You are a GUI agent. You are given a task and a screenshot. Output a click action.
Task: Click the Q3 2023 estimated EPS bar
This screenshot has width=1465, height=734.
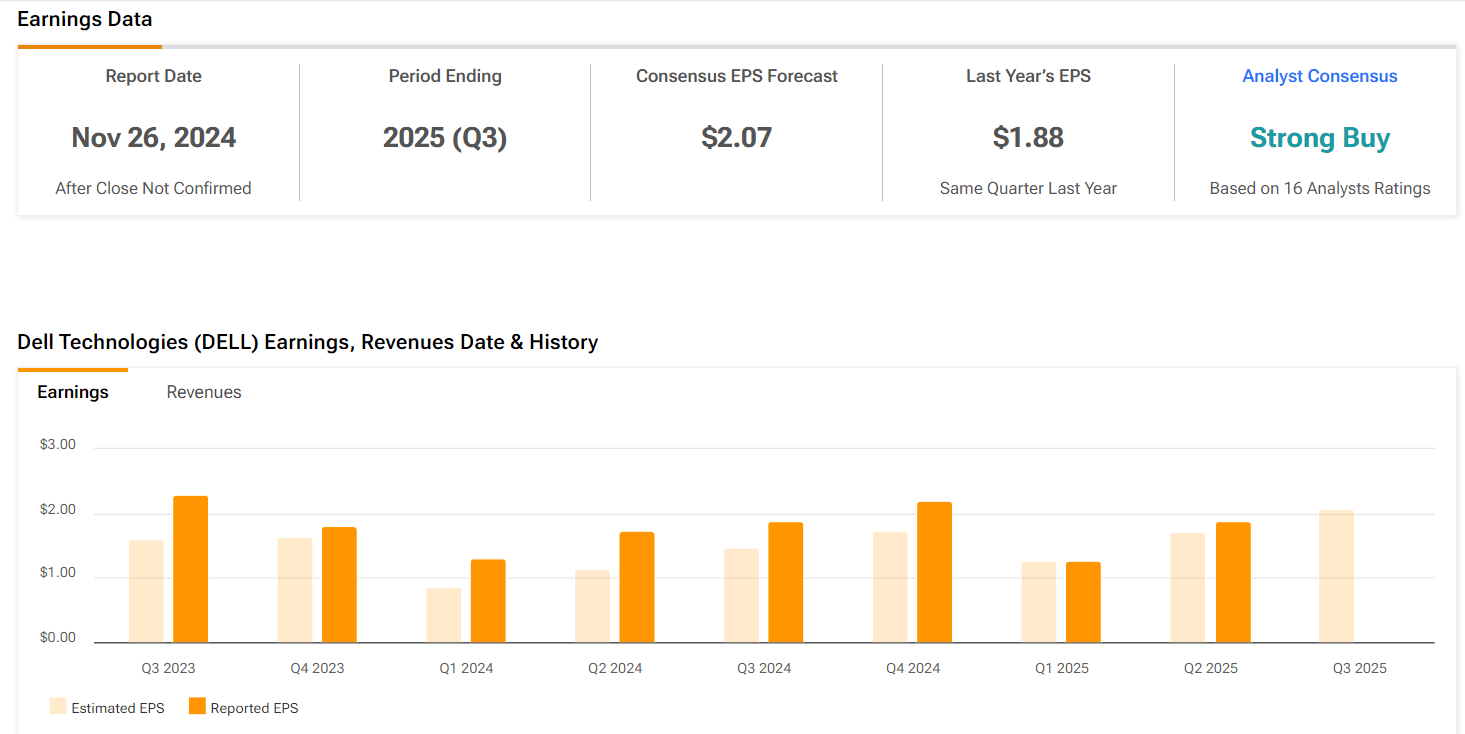146,591
